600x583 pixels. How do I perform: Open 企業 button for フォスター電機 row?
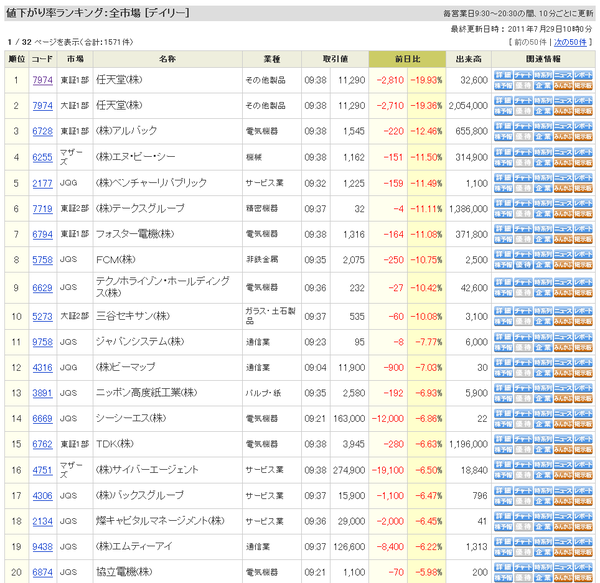(543, 239)
